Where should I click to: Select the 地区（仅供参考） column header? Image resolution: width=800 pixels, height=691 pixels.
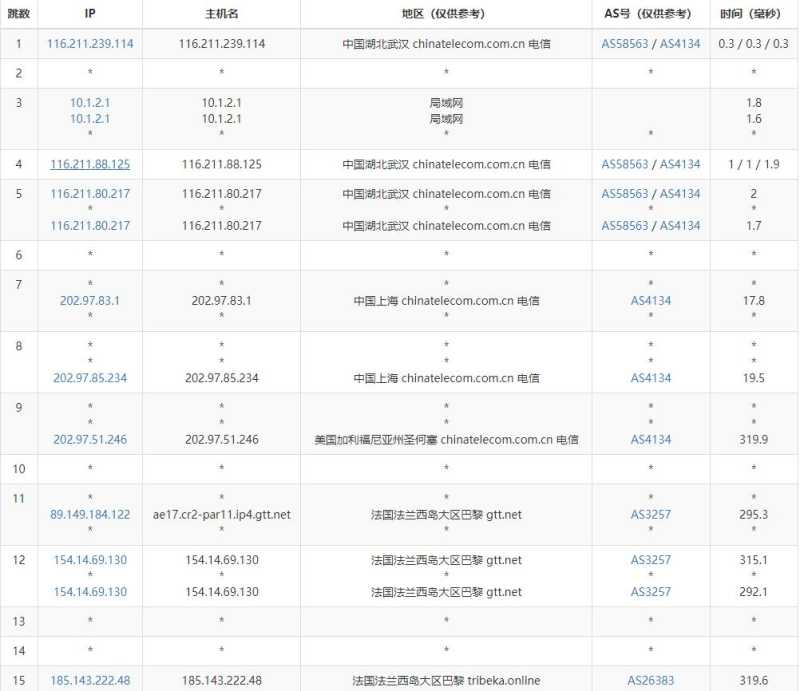(x=444, y=14)
